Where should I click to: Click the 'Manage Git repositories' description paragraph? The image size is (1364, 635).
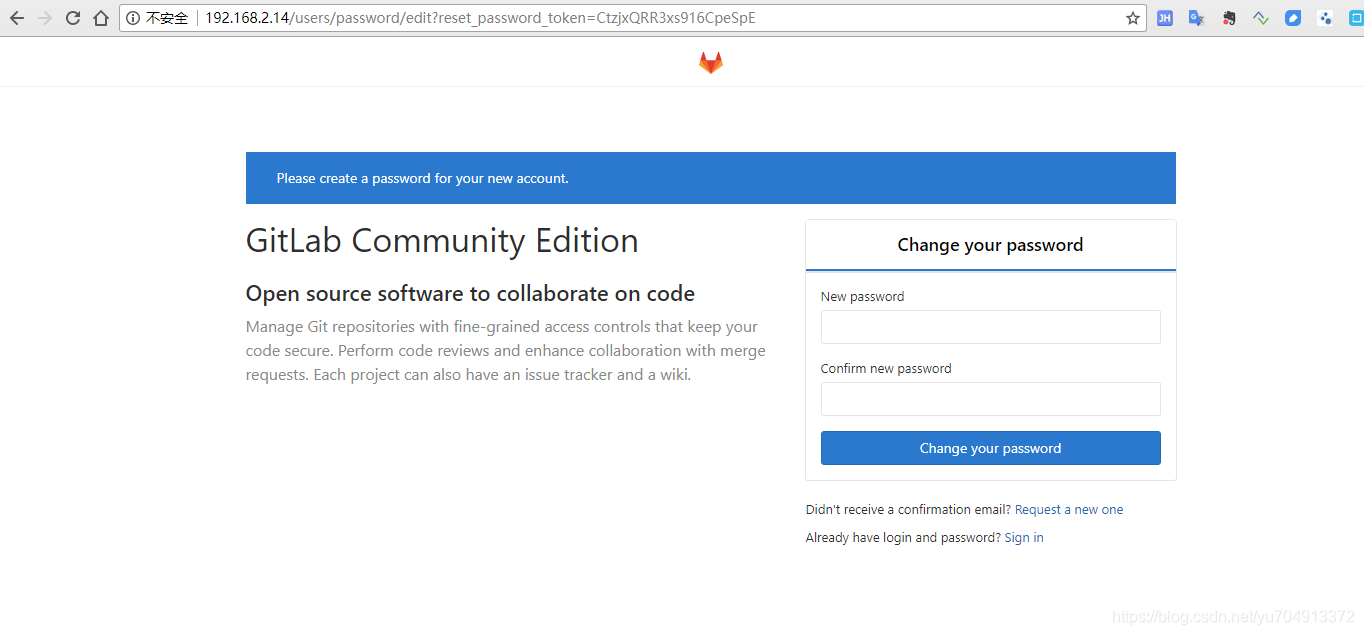[506, 351]
